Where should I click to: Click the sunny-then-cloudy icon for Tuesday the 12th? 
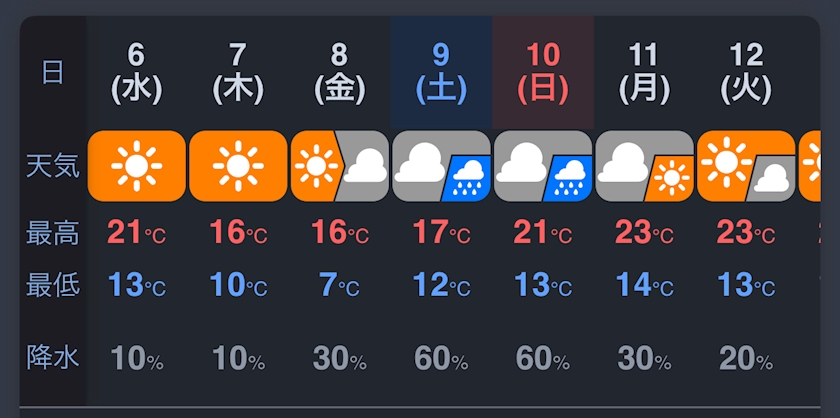coord(746,165)
